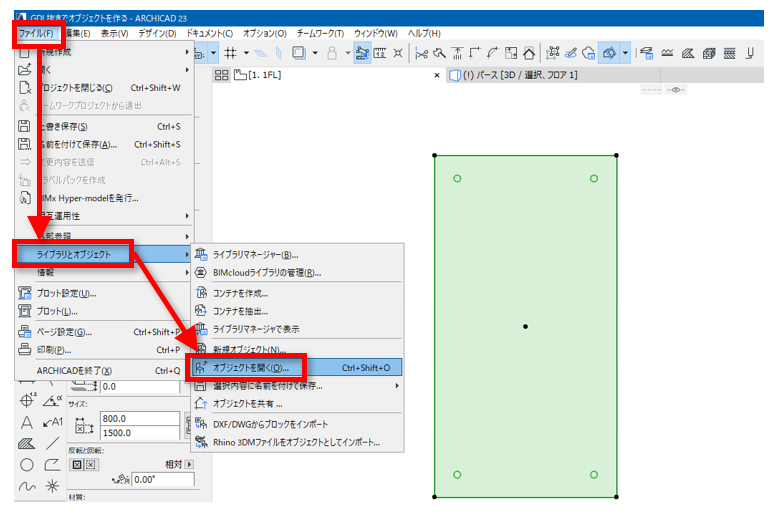Choose オブジェクトを共有... entry

coord(297,404)
